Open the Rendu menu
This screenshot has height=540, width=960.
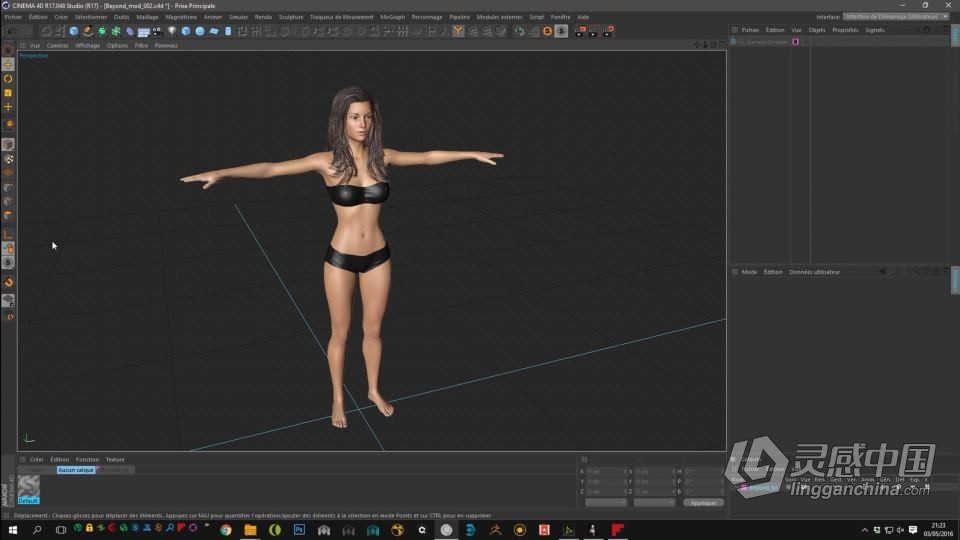pyautogui.click(x=263, y=17)
